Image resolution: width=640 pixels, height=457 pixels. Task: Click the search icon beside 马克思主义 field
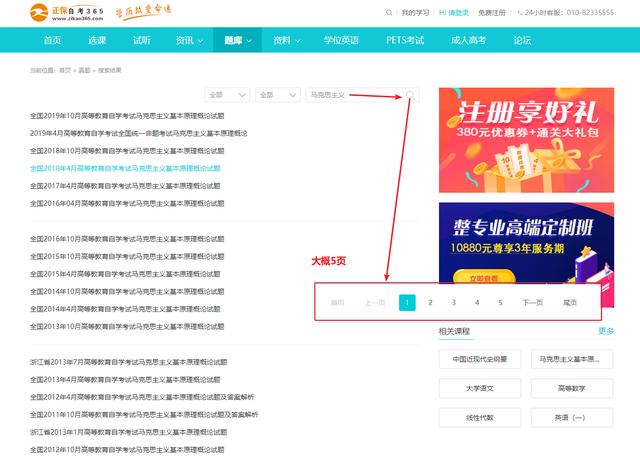click(410, 95)
